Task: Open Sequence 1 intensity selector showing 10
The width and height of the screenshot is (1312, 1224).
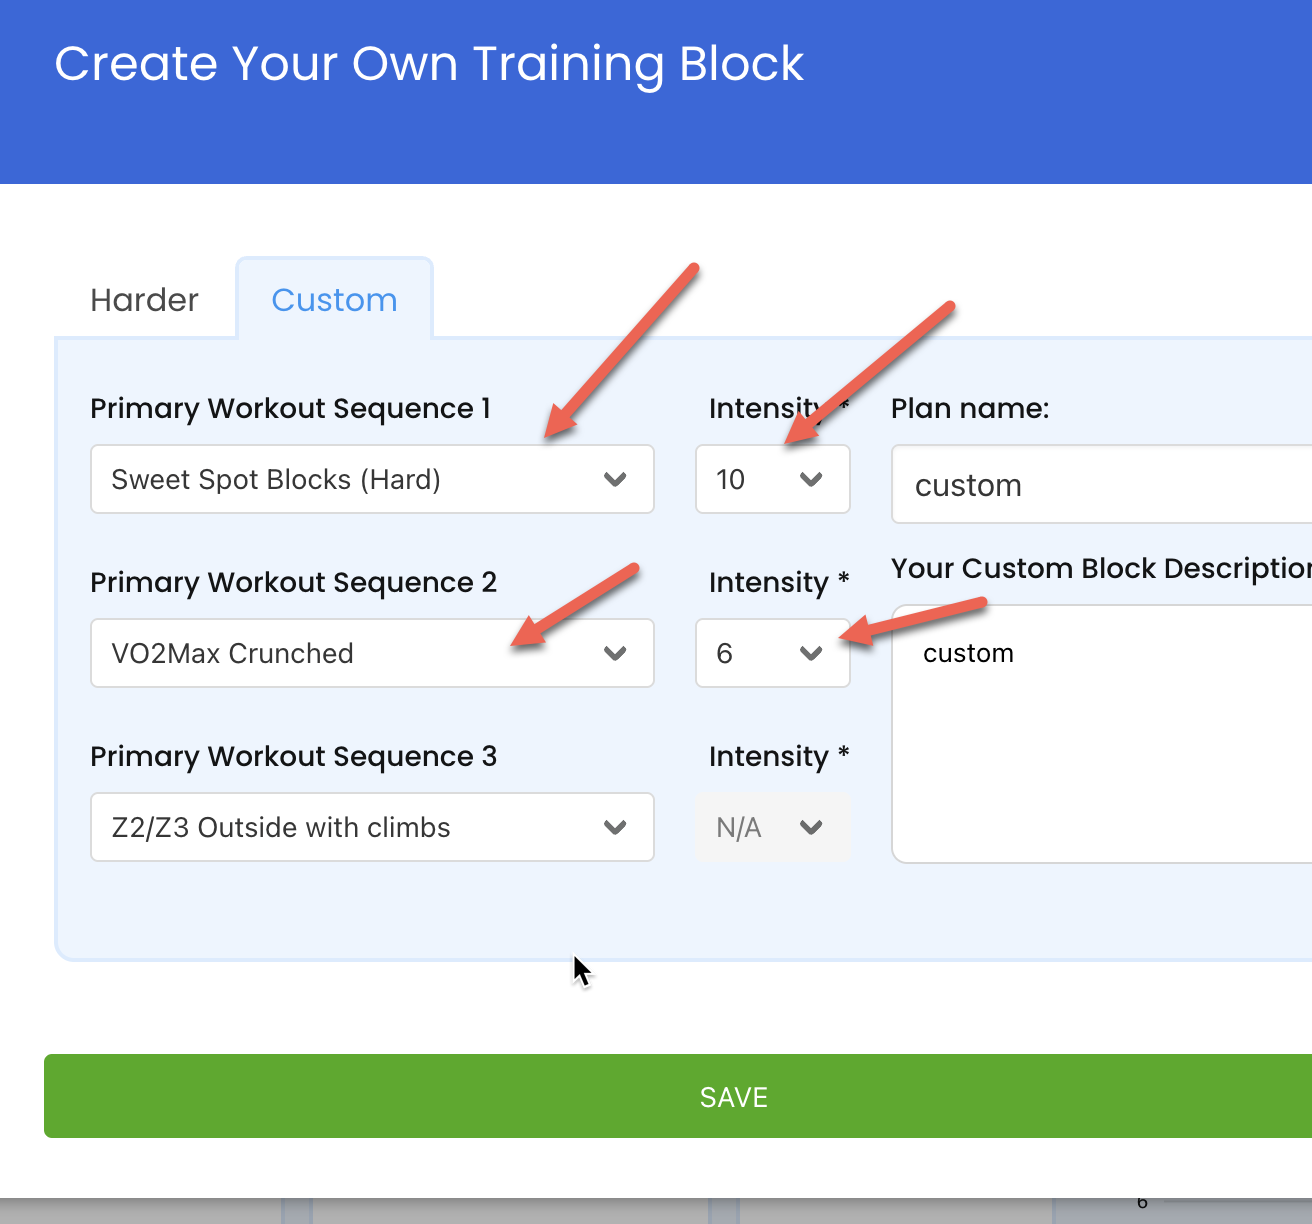Action: pos(773,479)
